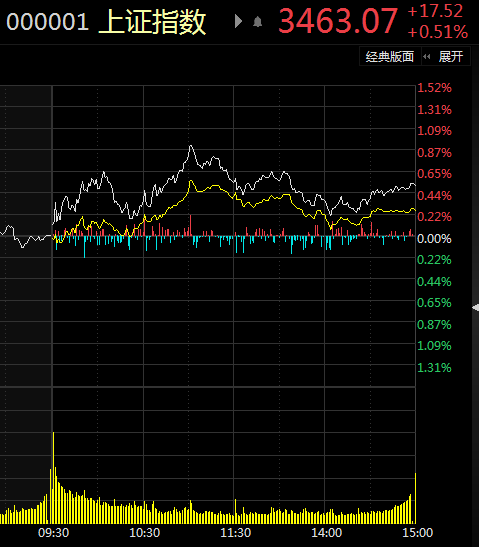479x547 pixels.
Task: Click the 1.52% top scale label
Action: pyautogui.click(x=434, y=88)
